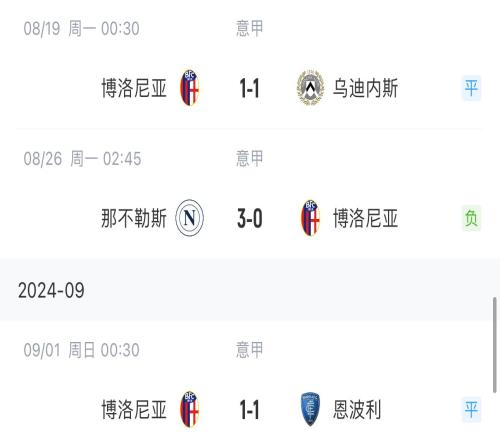Click the 意甲 league label on 08/26
Screen dimensions: 500x440
point(250,158)
